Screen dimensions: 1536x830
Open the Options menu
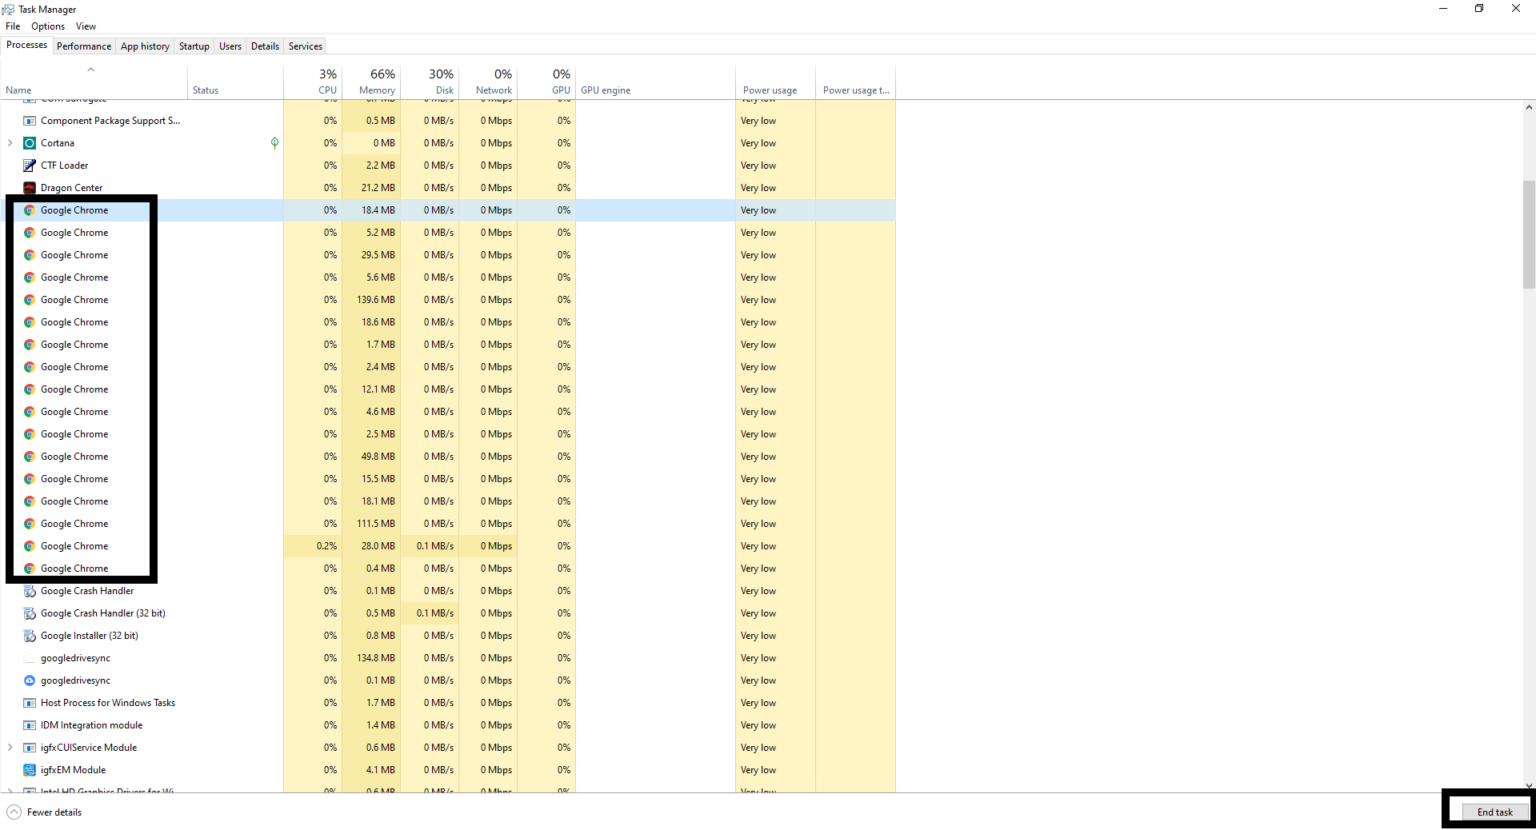48,26
